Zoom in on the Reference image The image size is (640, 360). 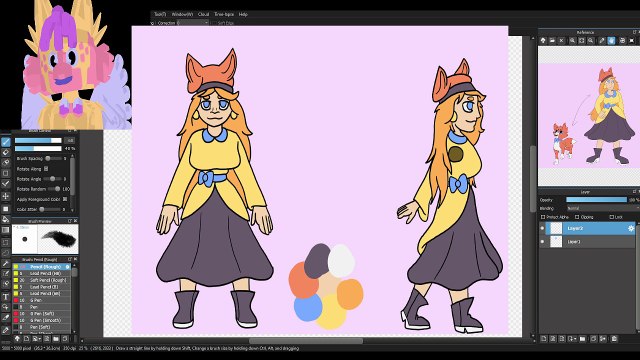[572, 40]
